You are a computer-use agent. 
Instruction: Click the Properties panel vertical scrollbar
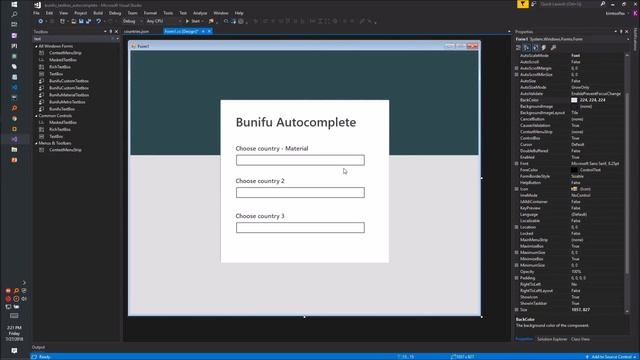[x=627, y=182]
